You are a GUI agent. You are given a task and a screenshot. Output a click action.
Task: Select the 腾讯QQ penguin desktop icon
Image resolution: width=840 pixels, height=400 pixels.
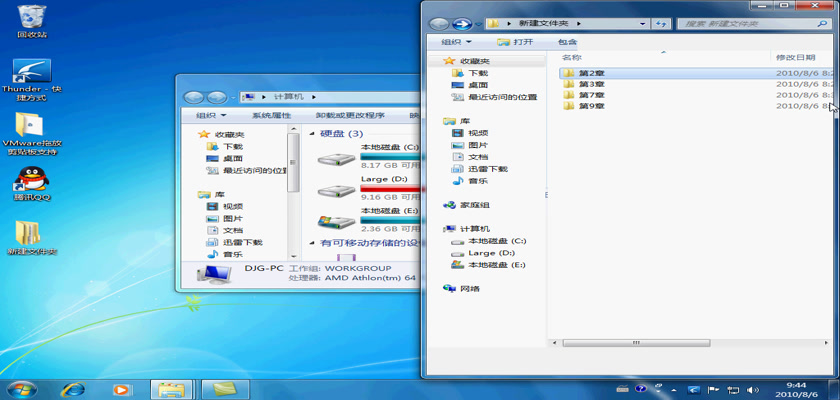coord(32,178)
